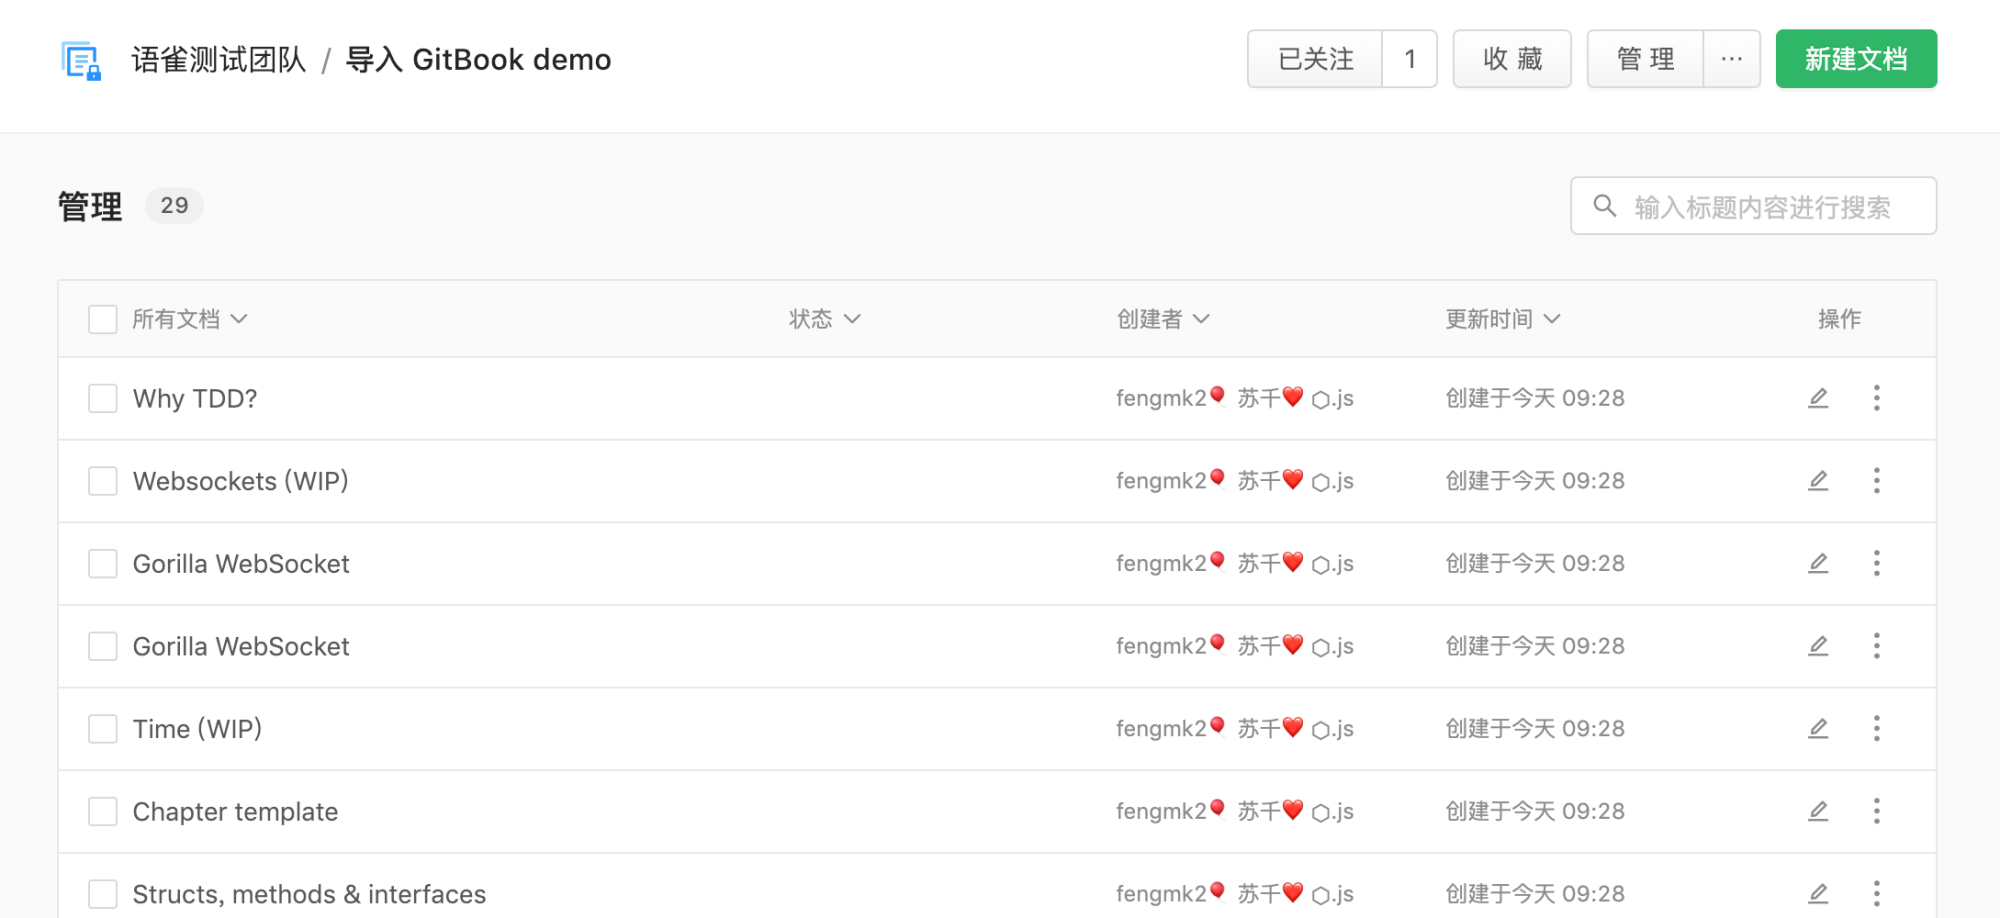Click edit icon for Chapter template
Image resolution: width=2000 pixels, height=918 pixels.
pyautogui.click(x=1818, y=811)
